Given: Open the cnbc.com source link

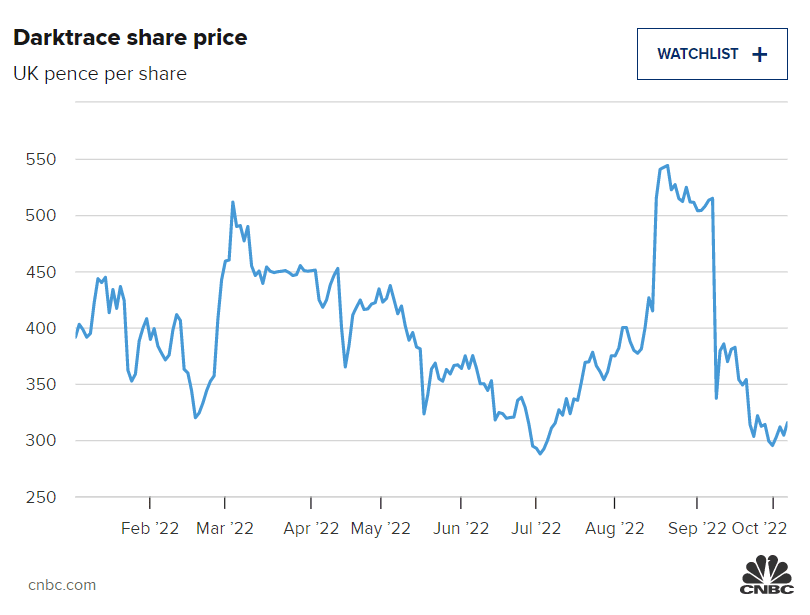Looking at the screenshot, I should pos(62,584).
